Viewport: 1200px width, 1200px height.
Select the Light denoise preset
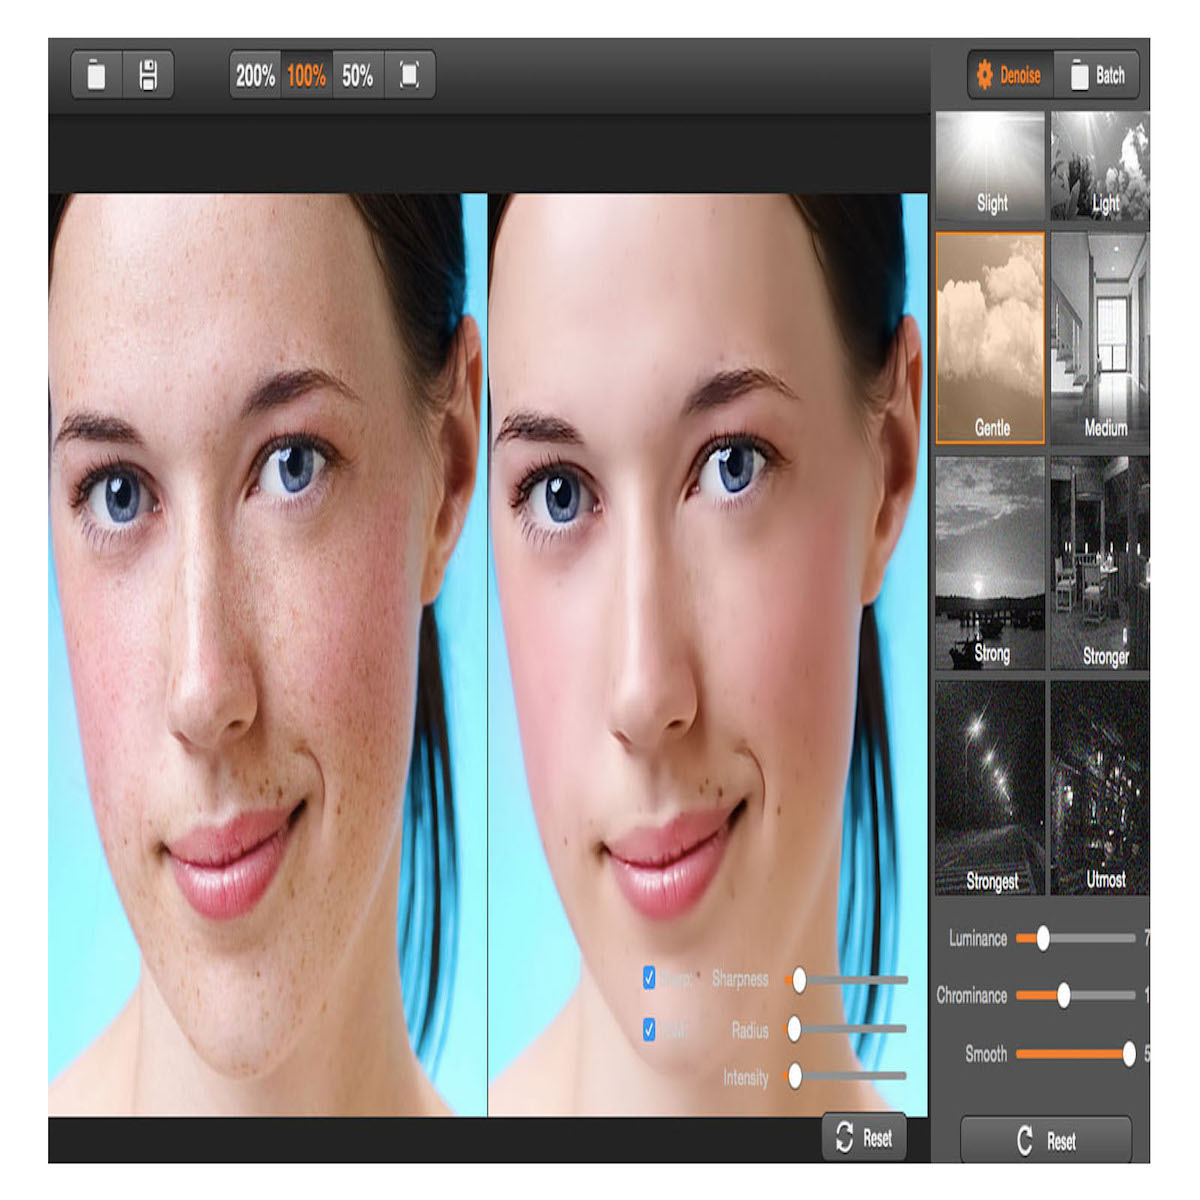tap(1100, 165)
